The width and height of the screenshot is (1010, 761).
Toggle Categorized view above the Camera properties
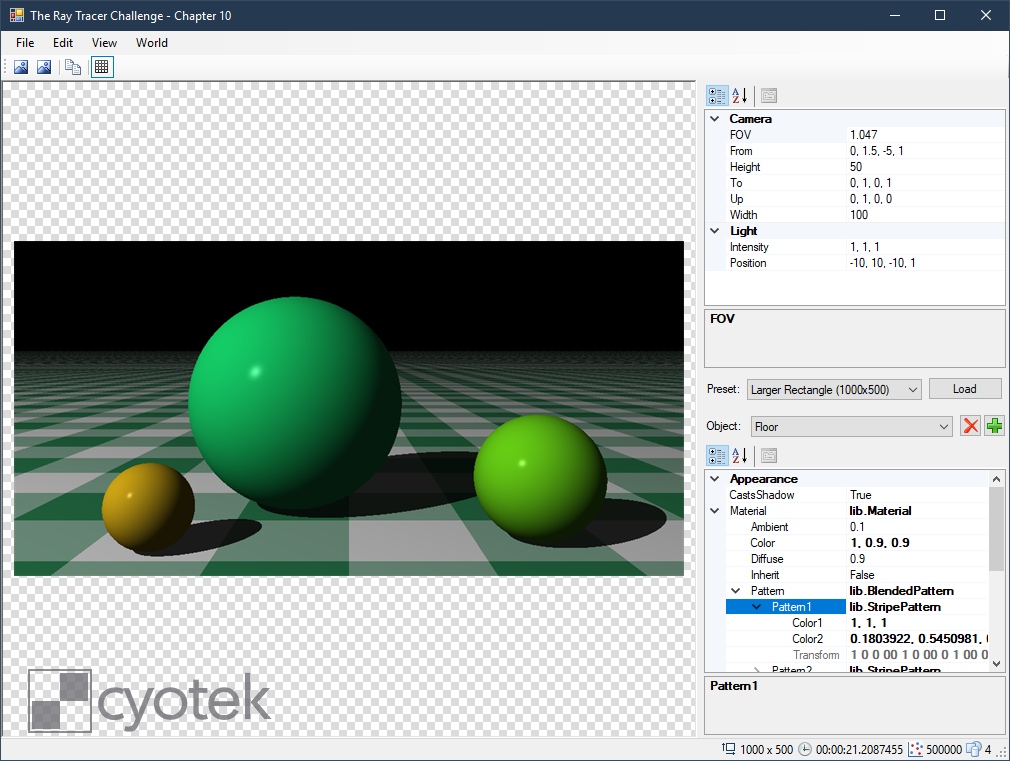pyautogui.click(x=717, y=96)
